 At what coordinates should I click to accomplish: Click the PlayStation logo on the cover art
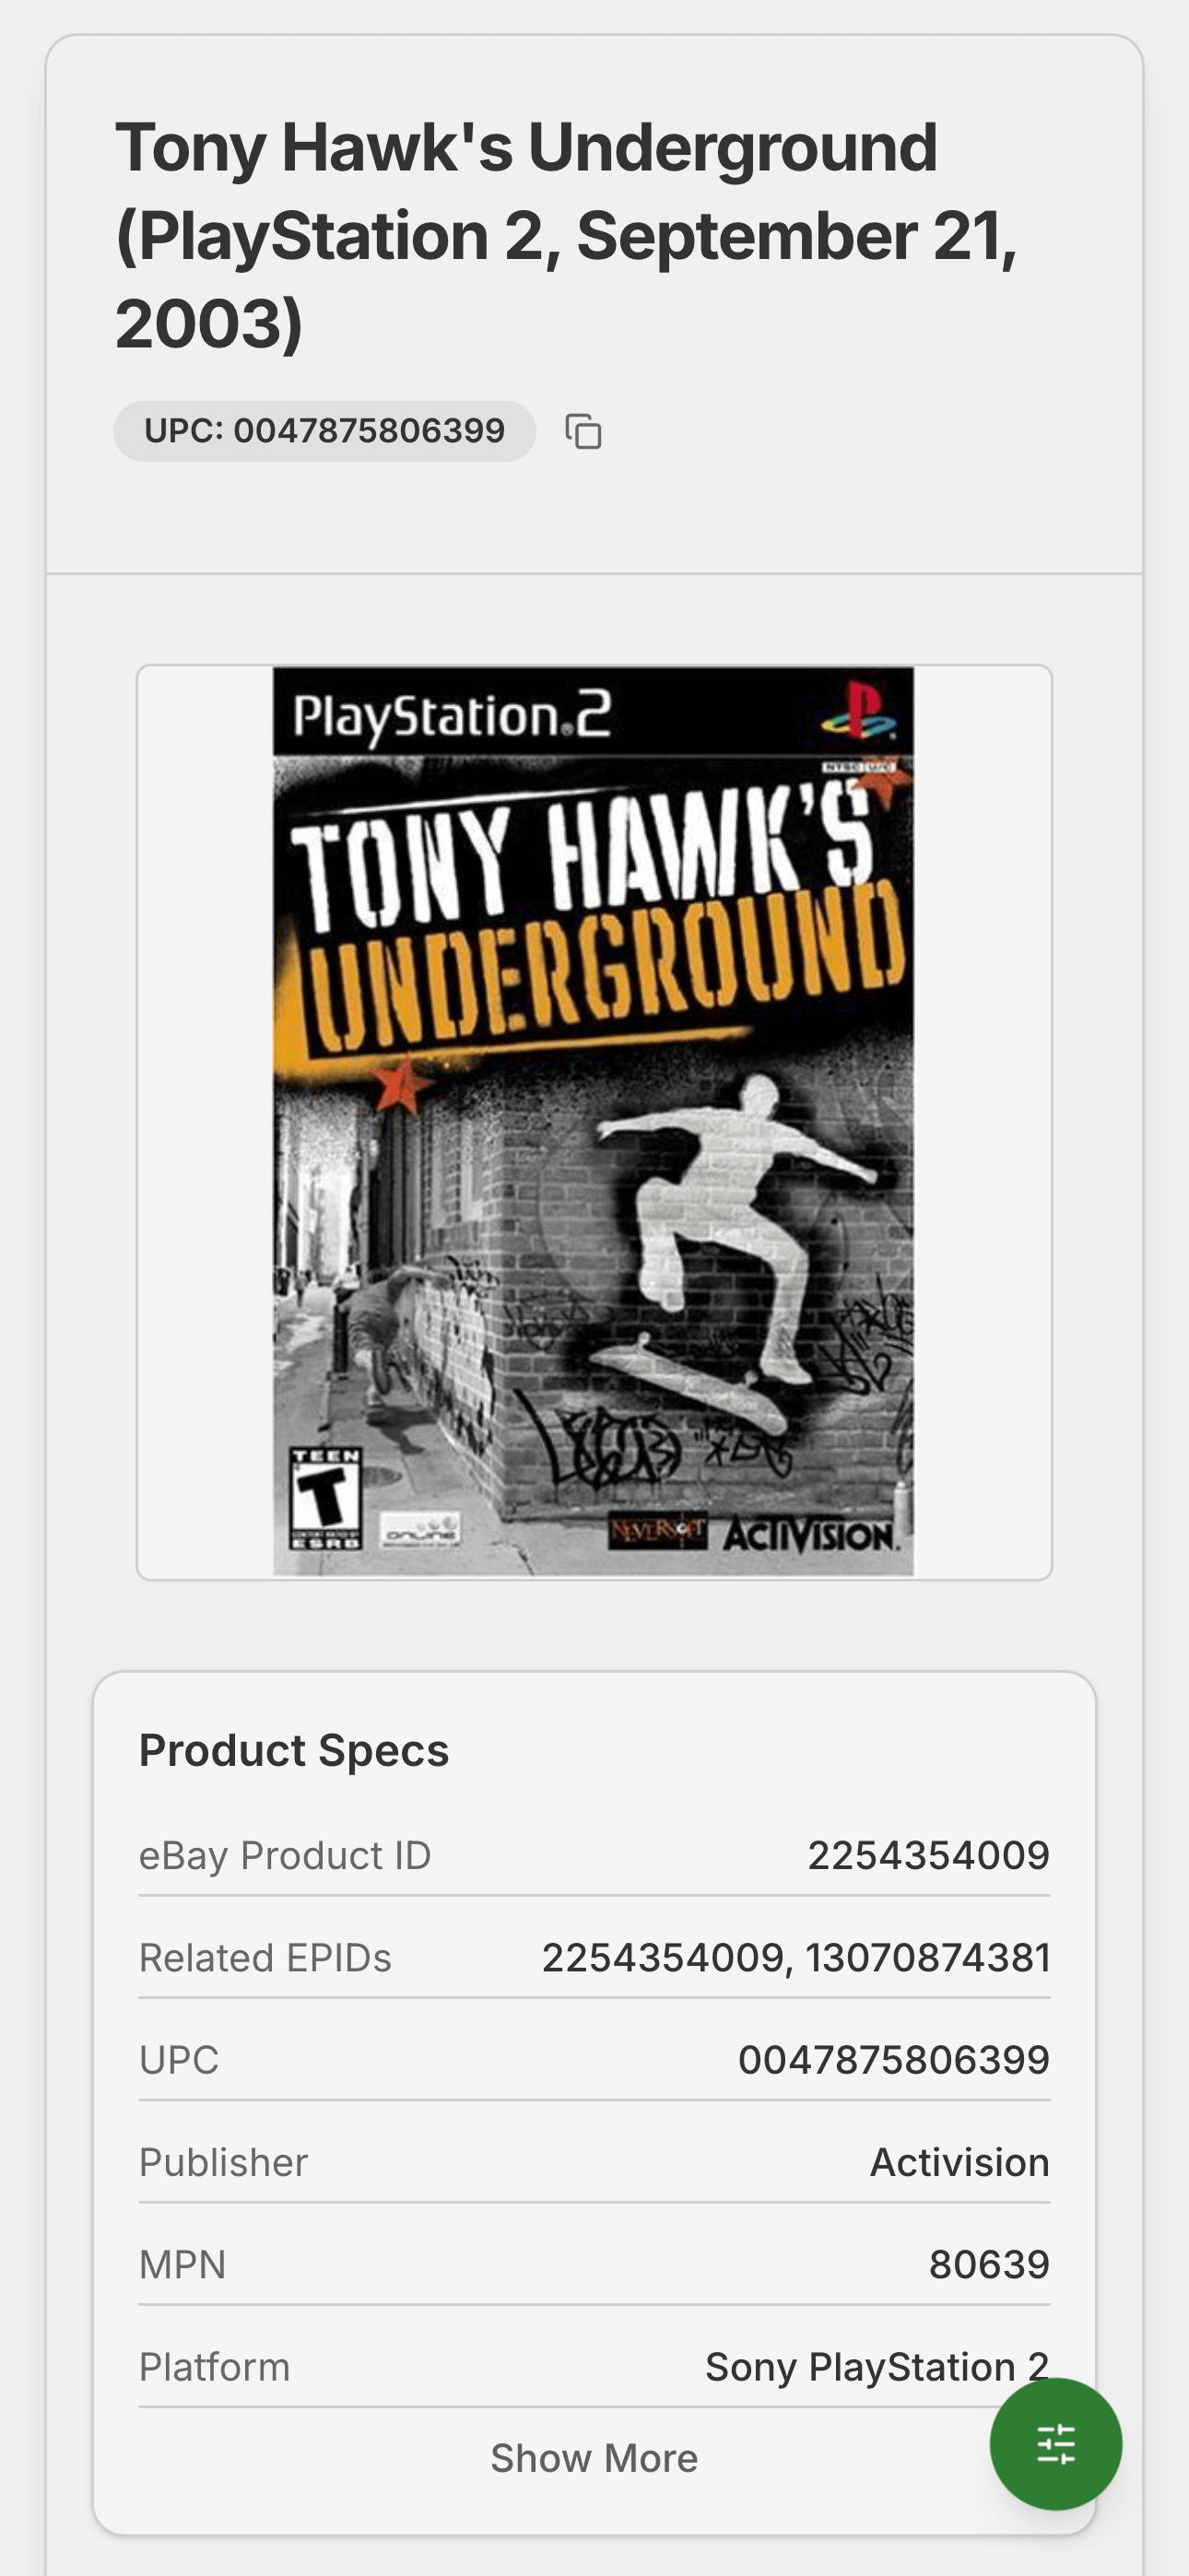pos(857,708)
